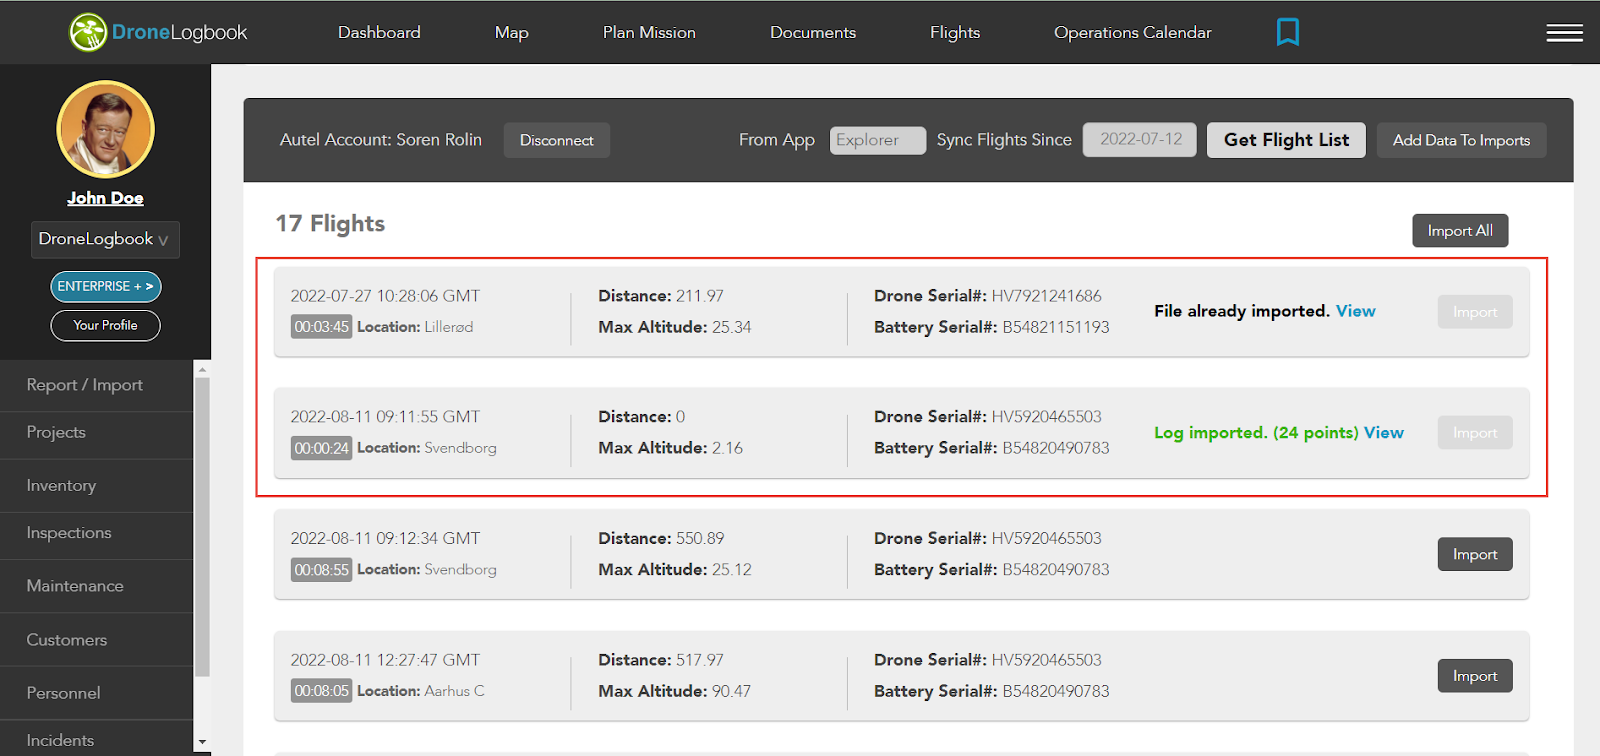Click Distance: 211.97 value
1600x756 pixels.
(x=700, y=296)
